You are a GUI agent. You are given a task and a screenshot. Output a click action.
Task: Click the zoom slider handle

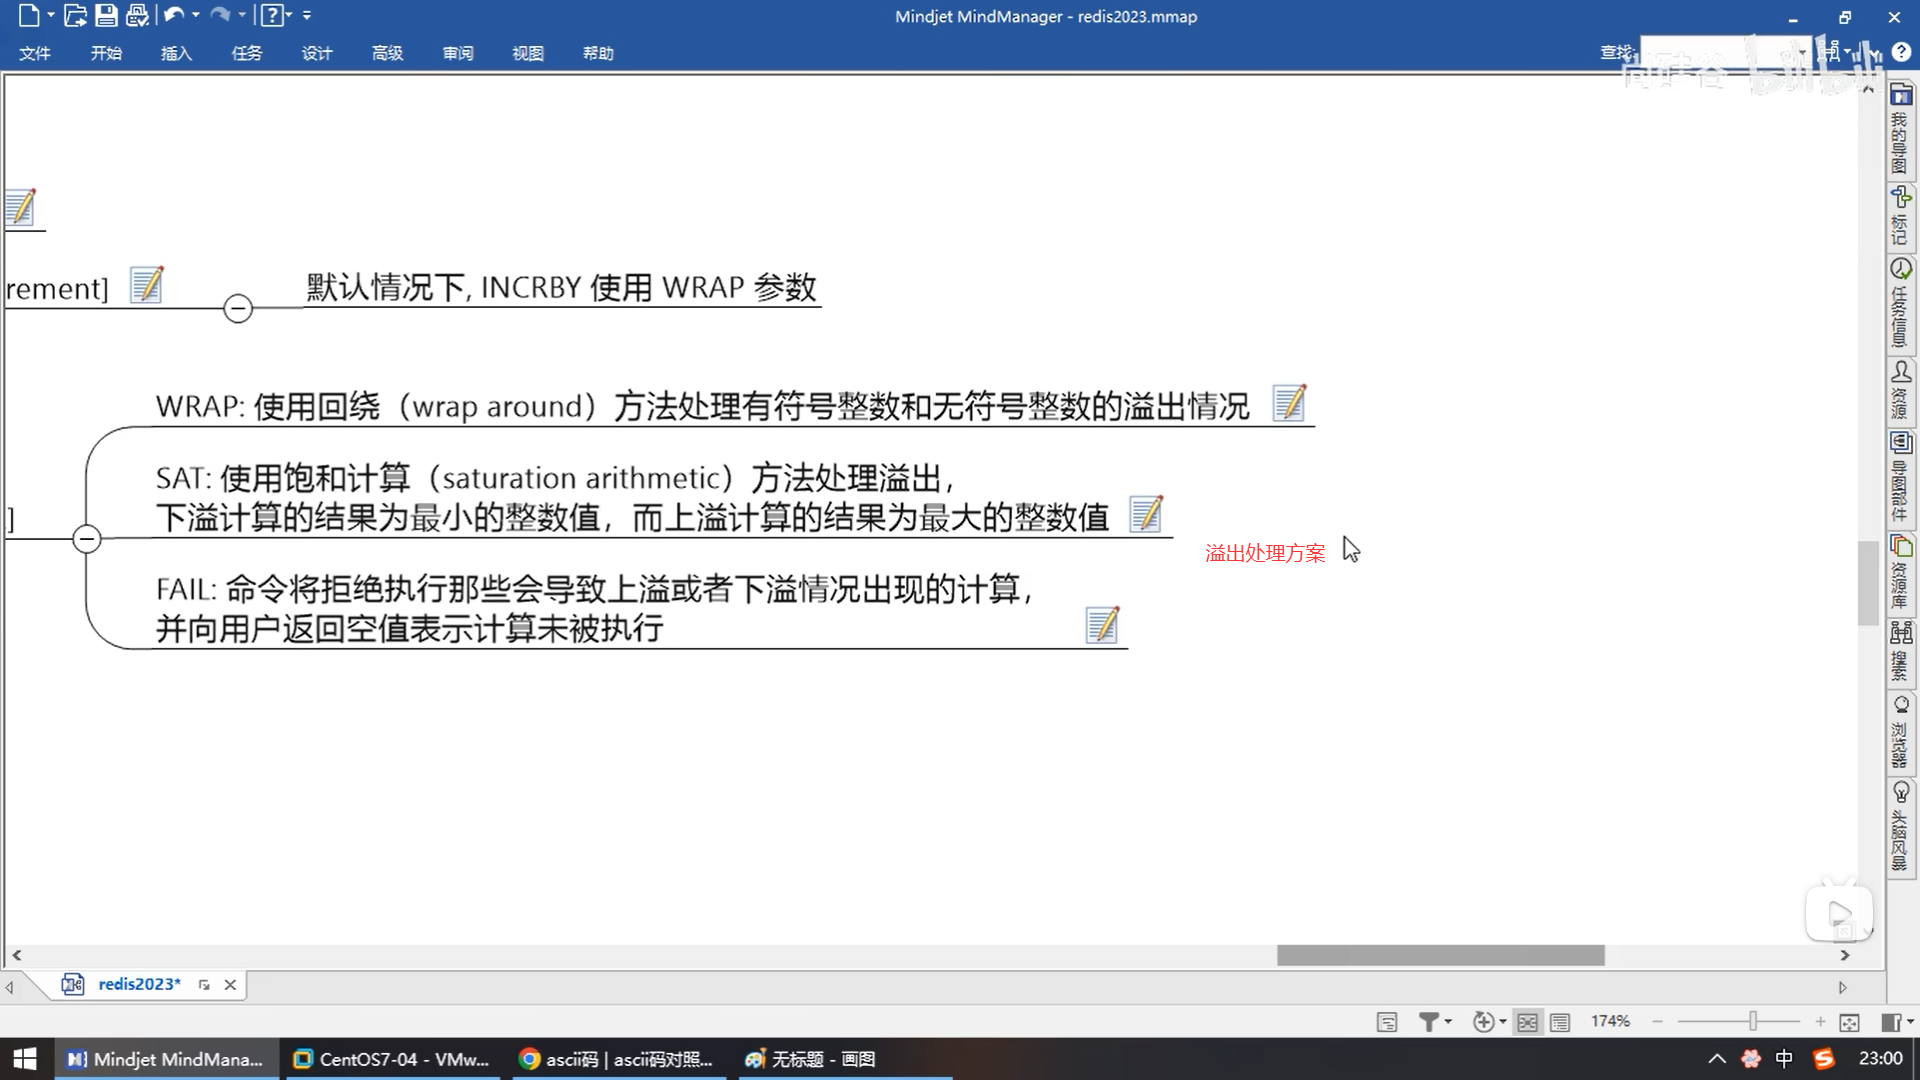1753,1021
